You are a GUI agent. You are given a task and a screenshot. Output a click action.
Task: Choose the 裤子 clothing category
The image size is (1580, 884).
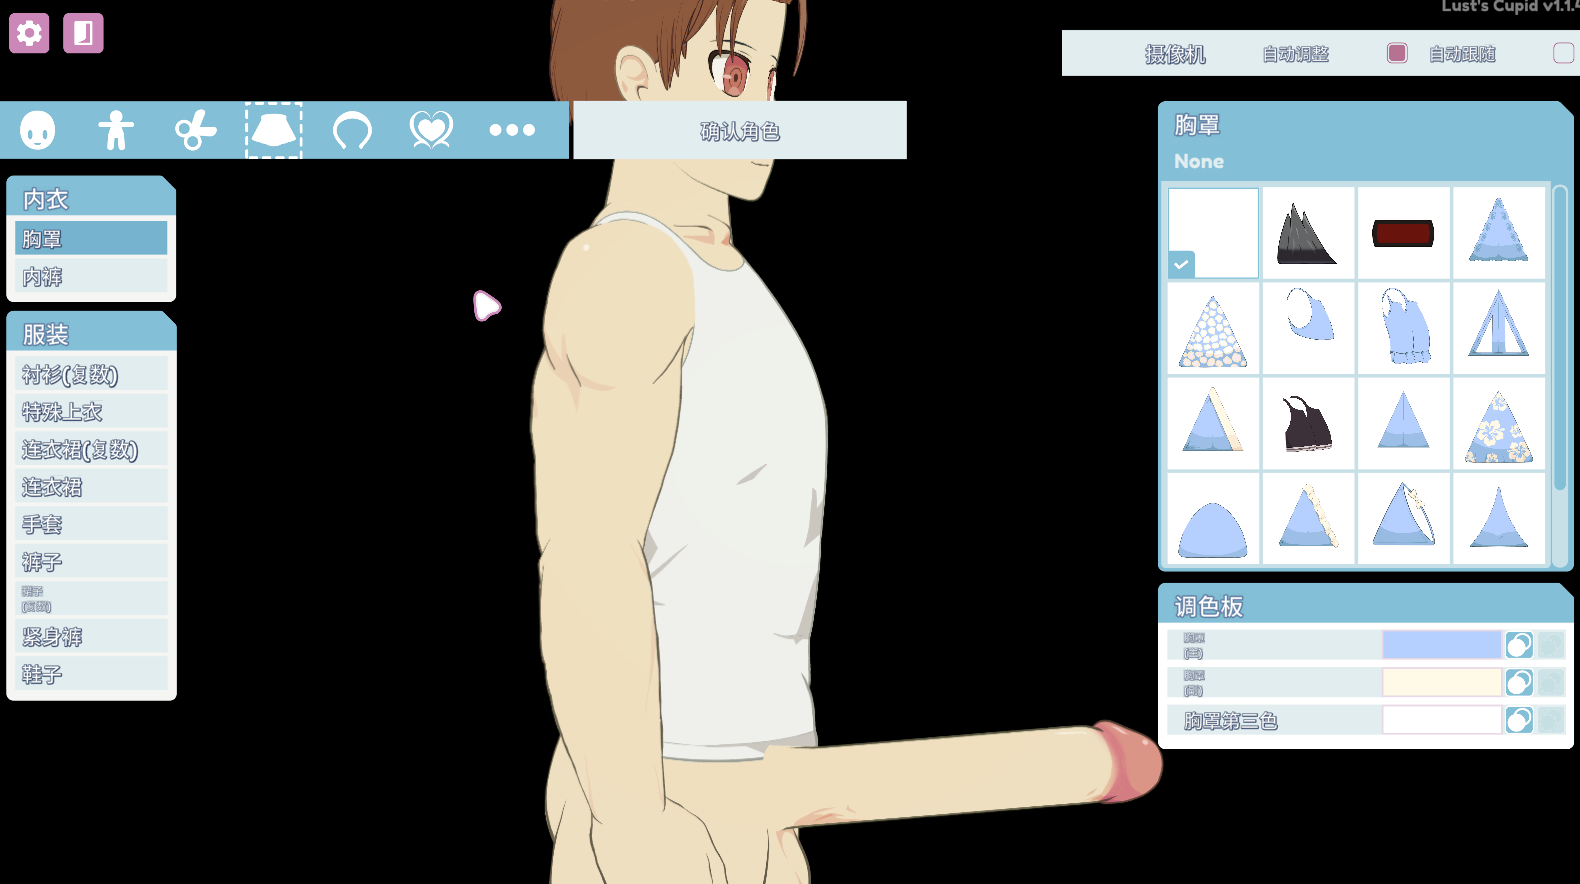(91, 562)
